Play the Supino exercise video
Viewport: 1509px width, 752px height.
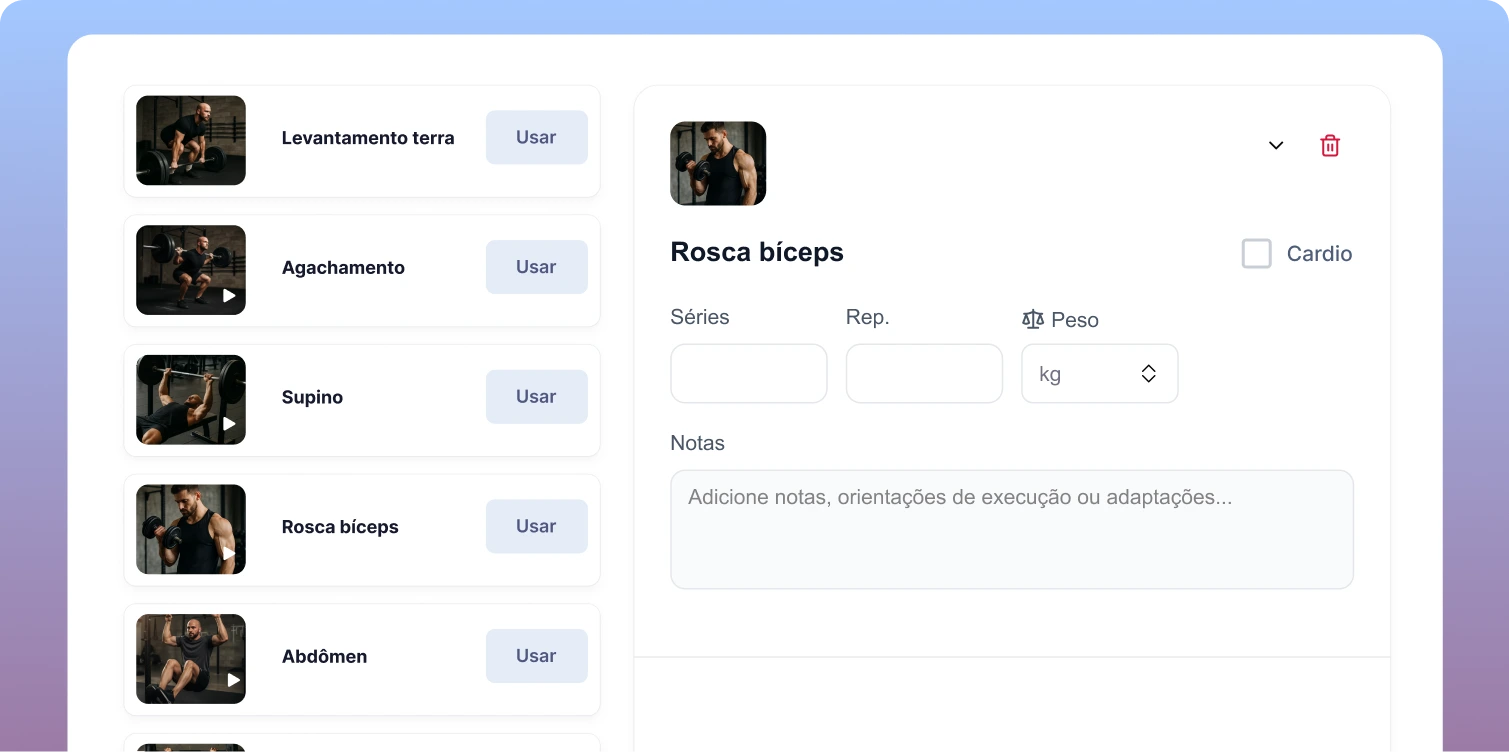pos(229,424)
